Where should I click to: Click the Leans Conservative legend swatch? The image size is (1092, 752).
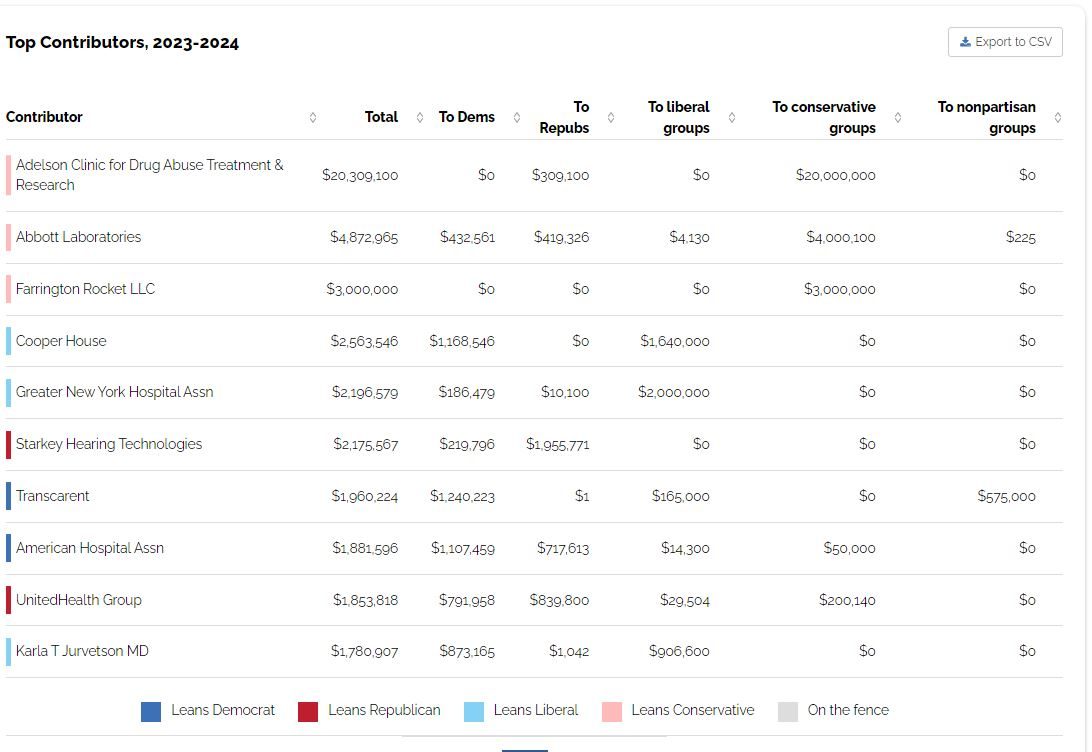pyautogui.click(x=612, y=711)
